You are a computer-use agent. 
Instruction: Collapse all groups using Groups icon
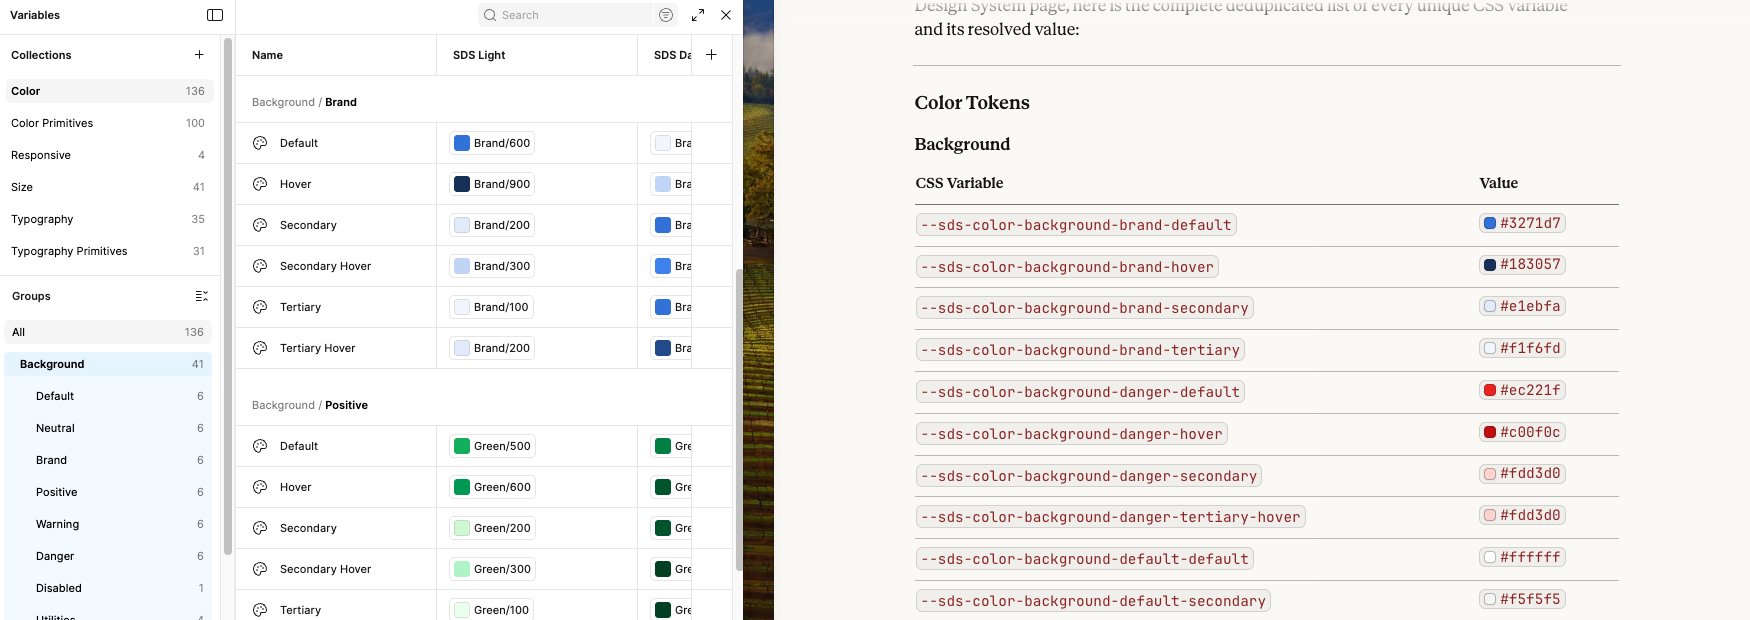coord(201,296)
